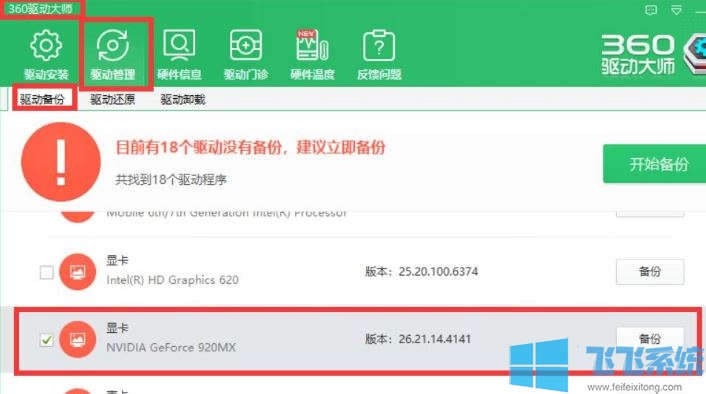This screenshot has width=706, height=394.
Task: Click the red exclamation warning icon
Action: [61, 162]
